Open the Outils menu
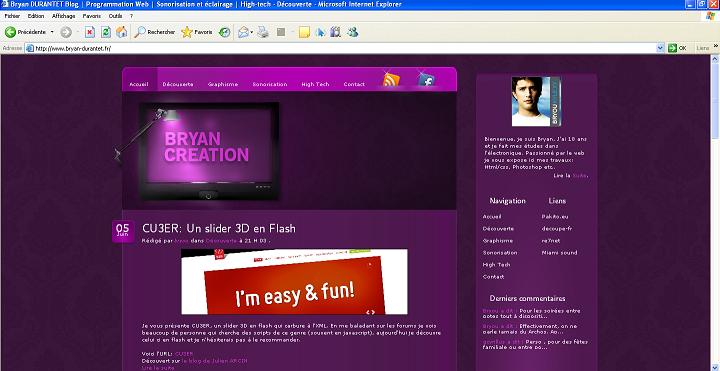The width and height of the screenshot is (720, 371). pos(116,16)
